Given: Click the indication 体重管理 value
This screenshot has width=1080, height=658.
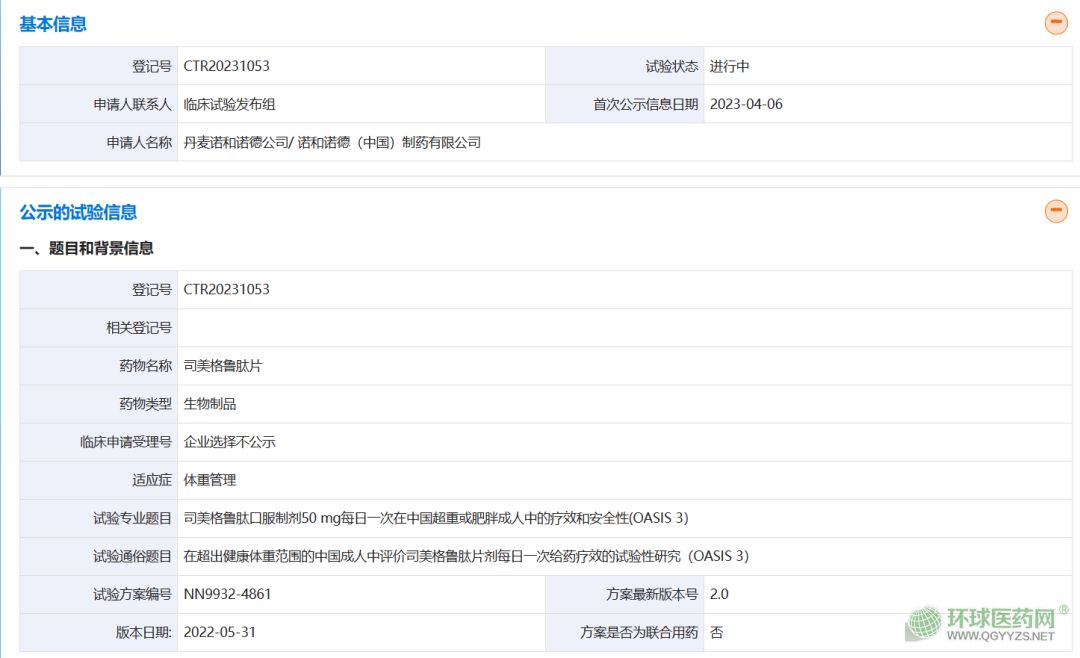Looking at the screenshot, I should (210, 480).
